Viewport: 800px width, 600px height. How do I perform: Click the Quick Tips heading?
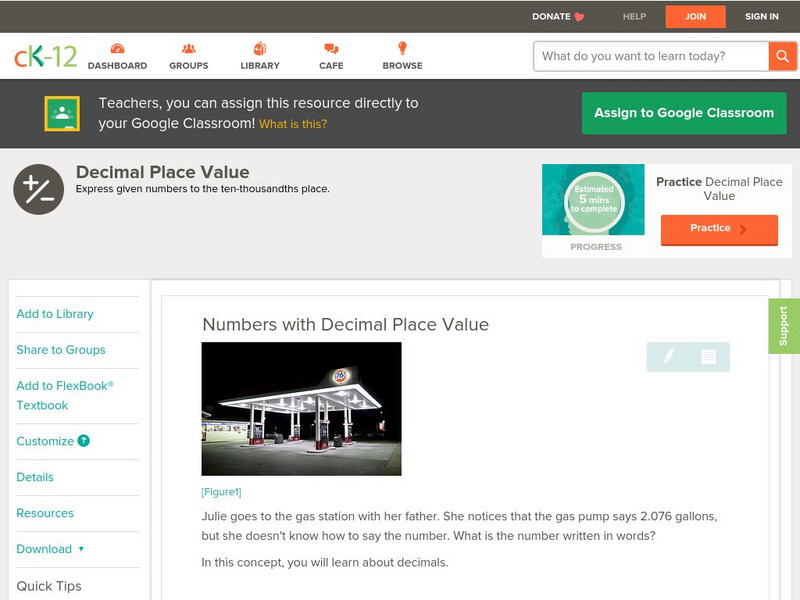click(49, 586)
